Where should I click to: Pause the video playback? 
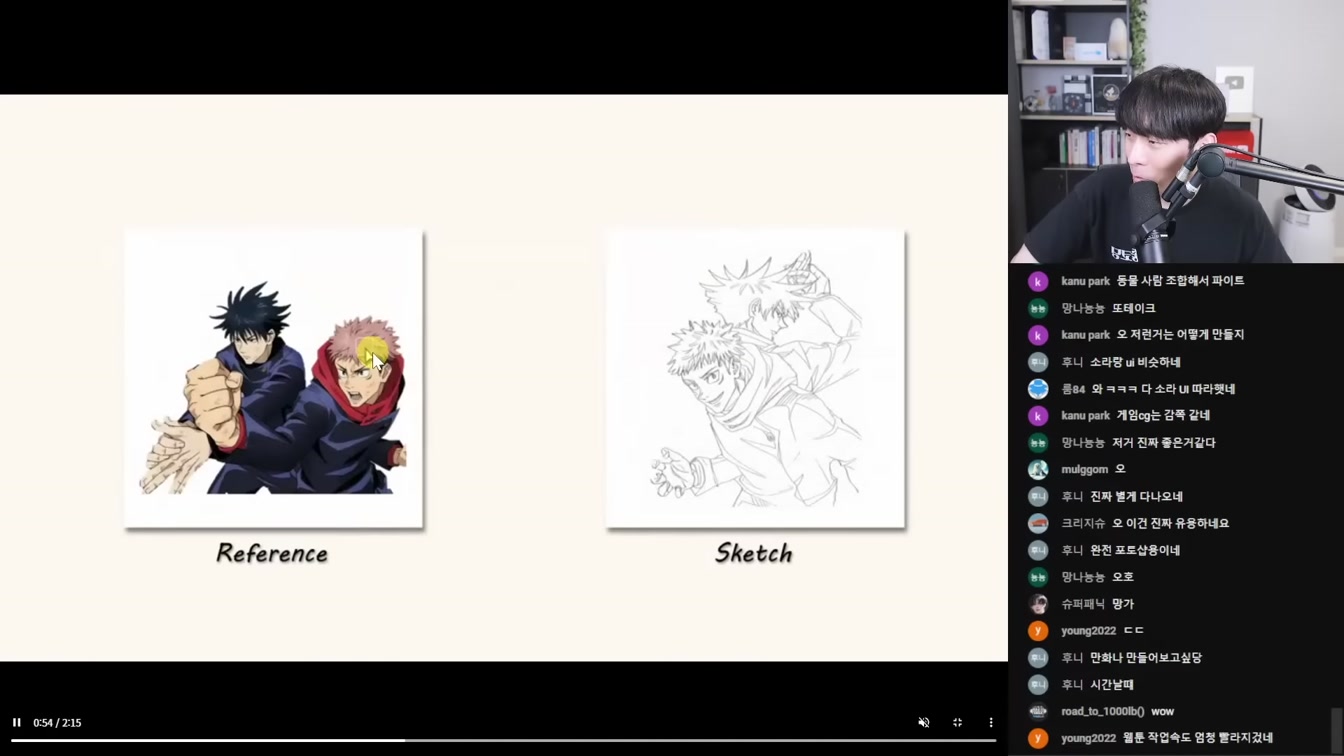pos(17,722)
